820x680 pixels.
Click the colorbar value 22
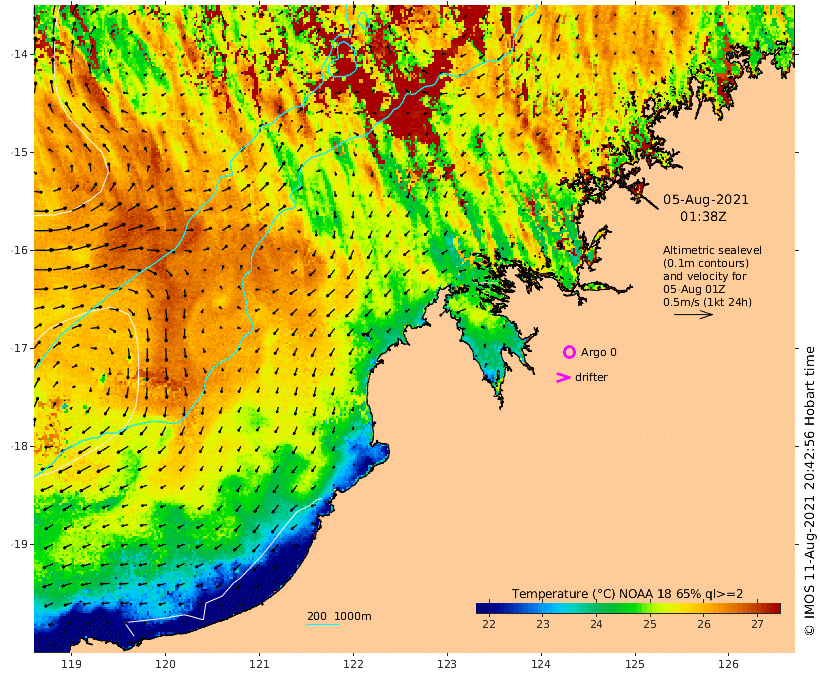[488, 624]
